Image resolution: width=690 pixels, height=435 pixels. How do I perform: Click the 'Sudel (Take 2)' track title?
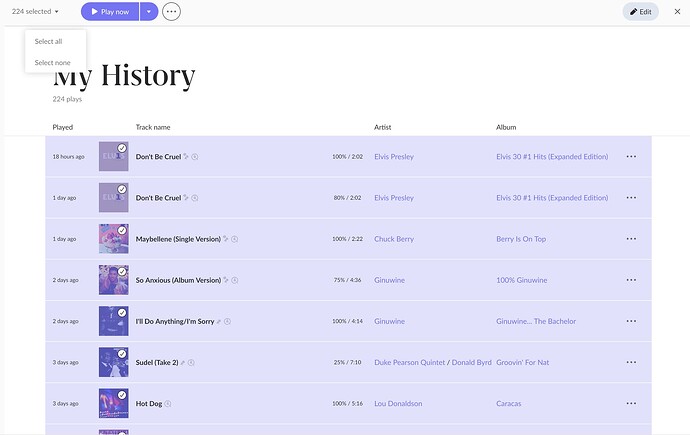[x=157, y=362]
